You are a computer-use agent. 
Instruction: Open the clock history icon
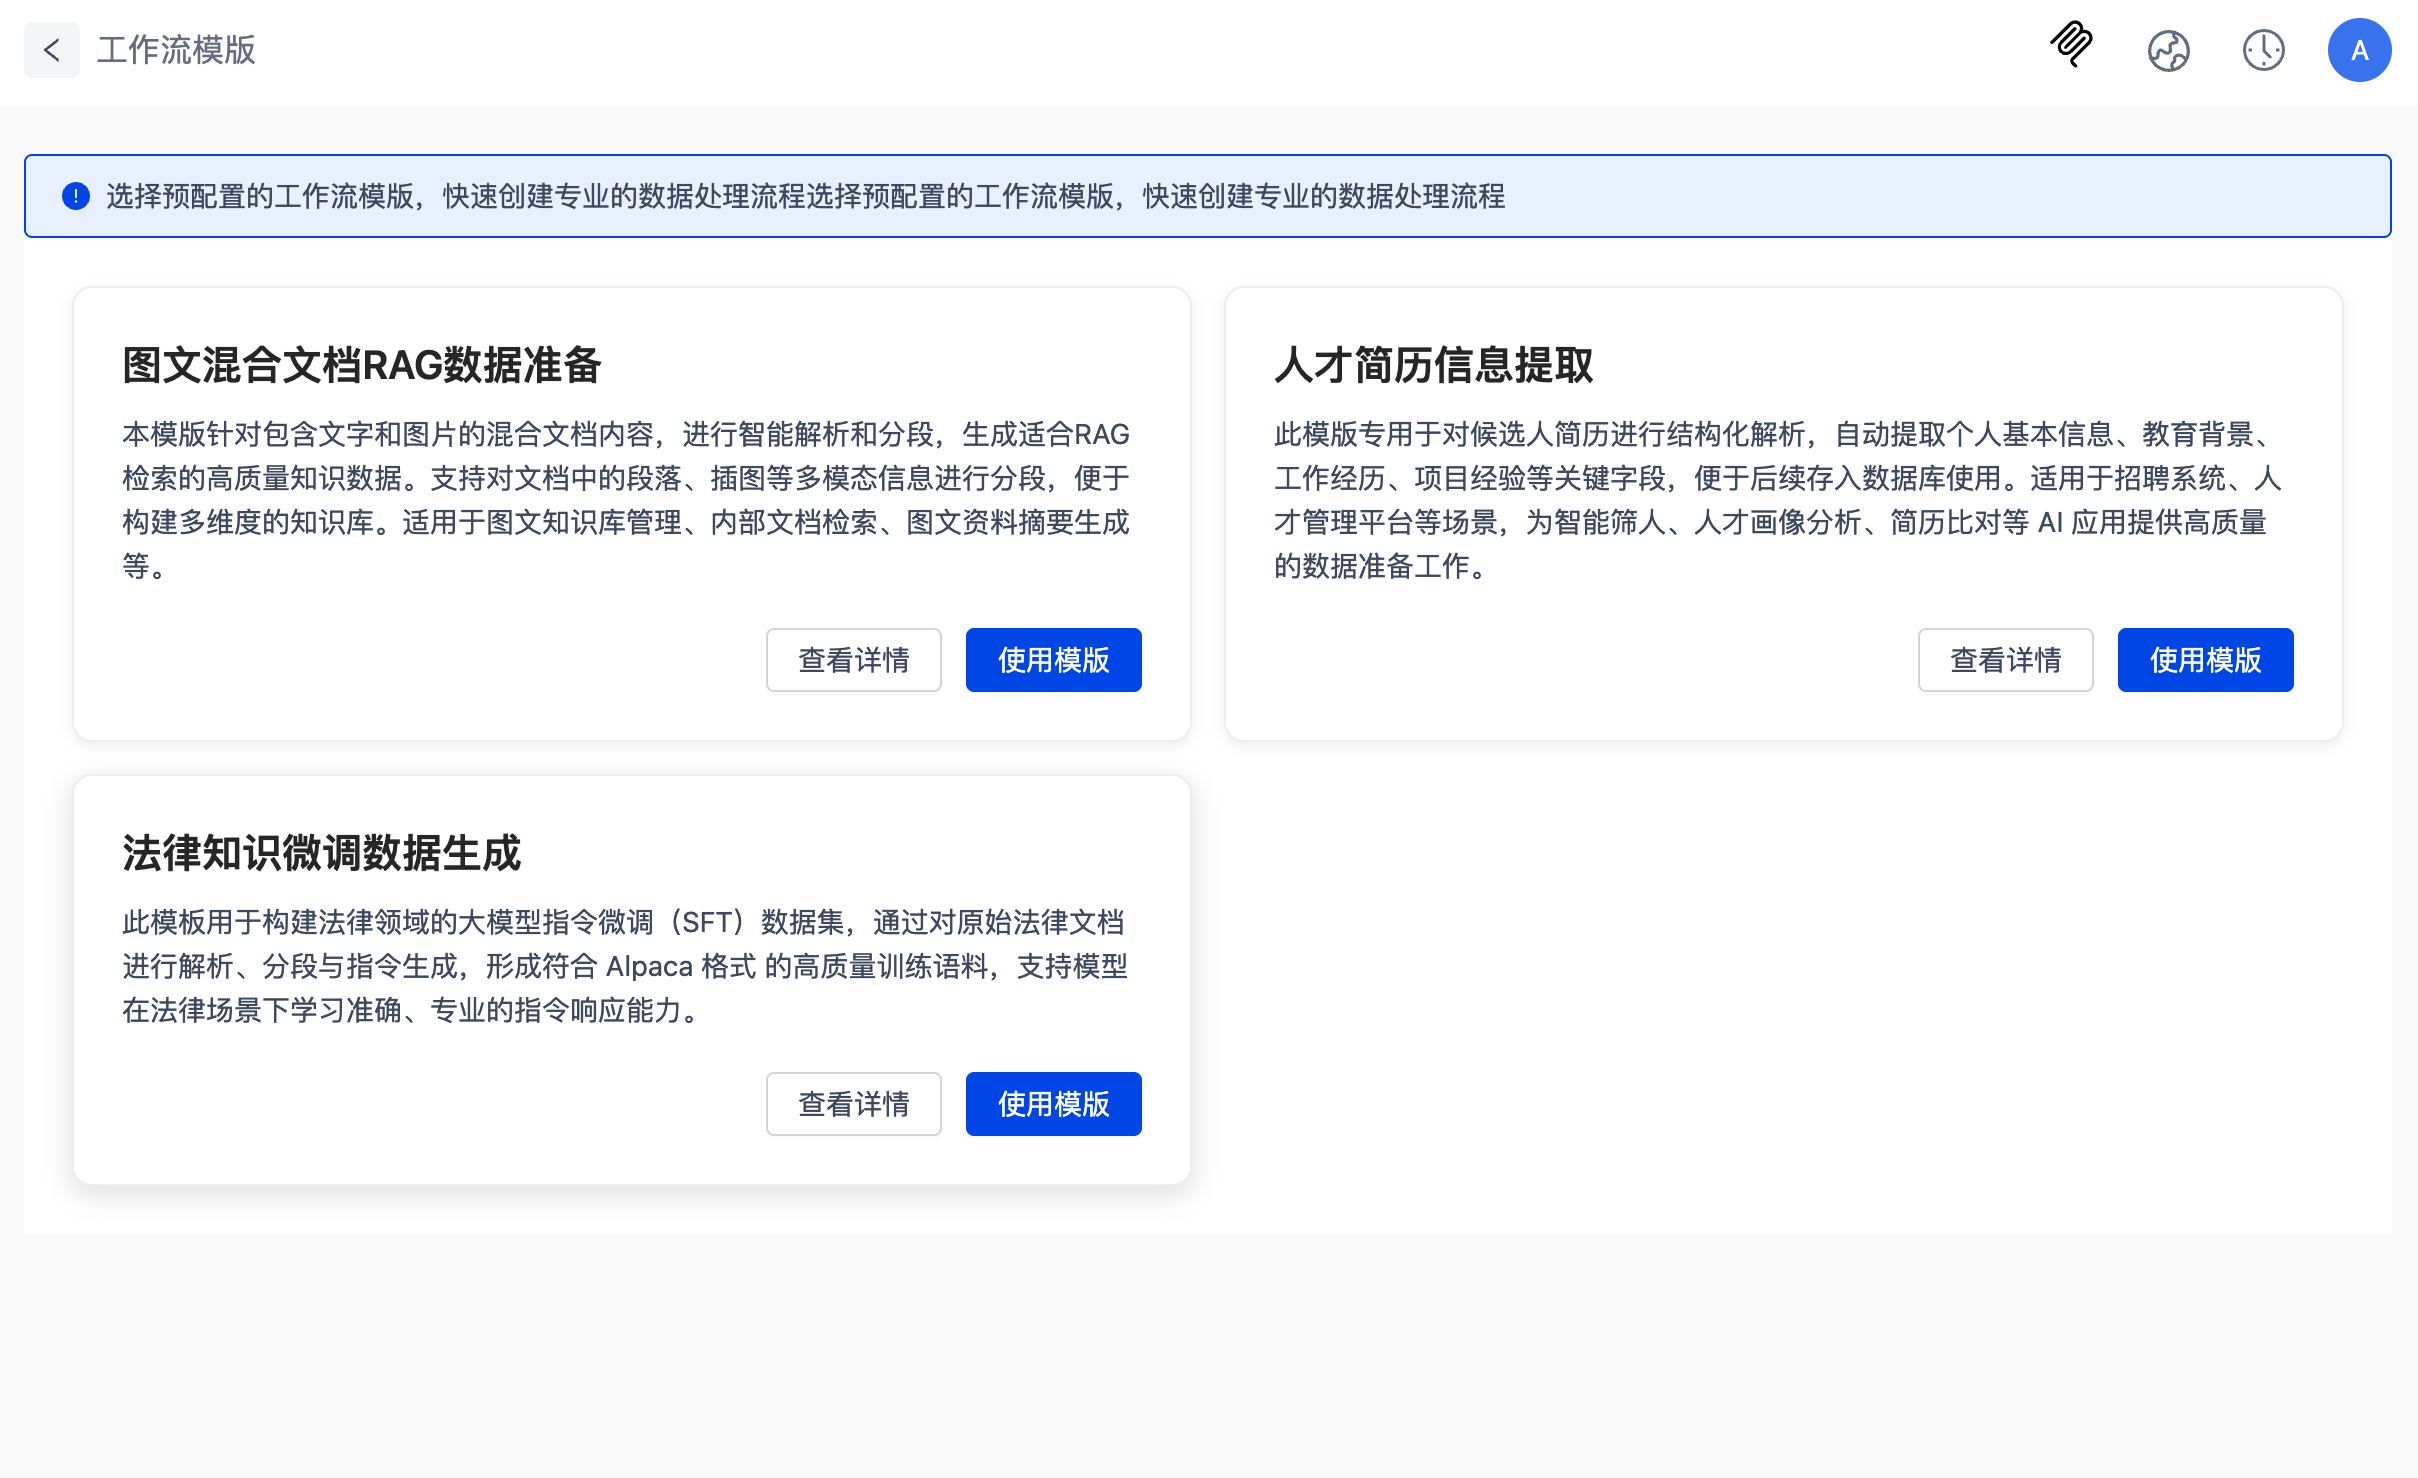click(x=2263, y=50)
